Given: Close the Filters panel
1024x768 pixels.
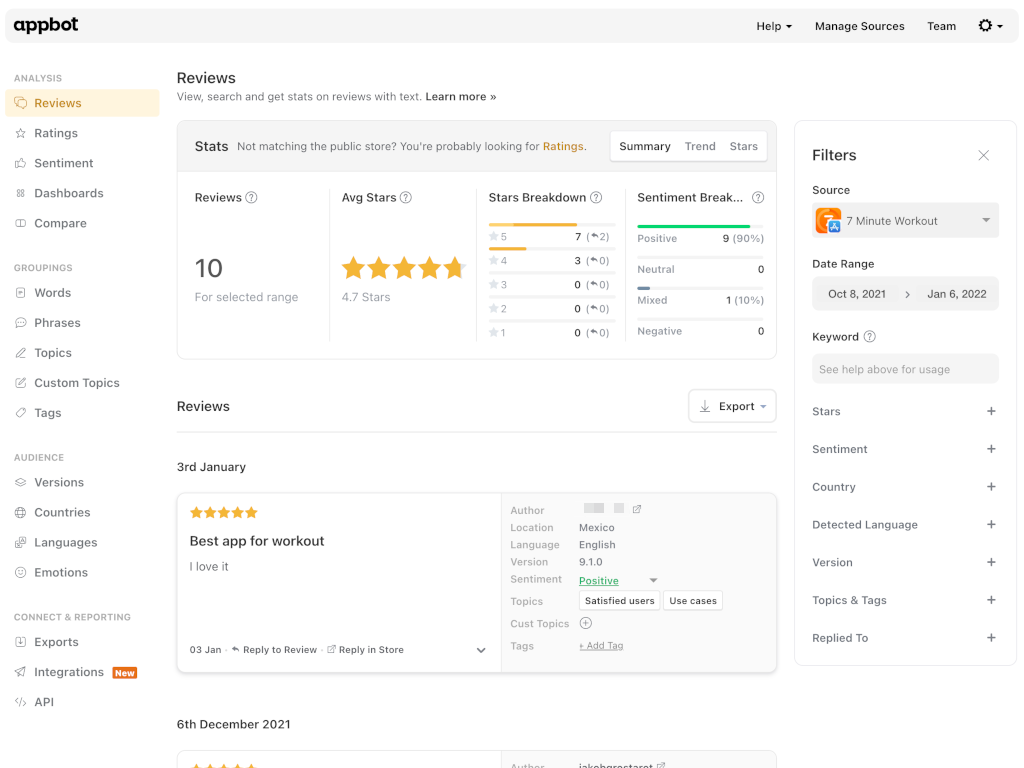Looking at the screenshot, I should click(983, 155).
